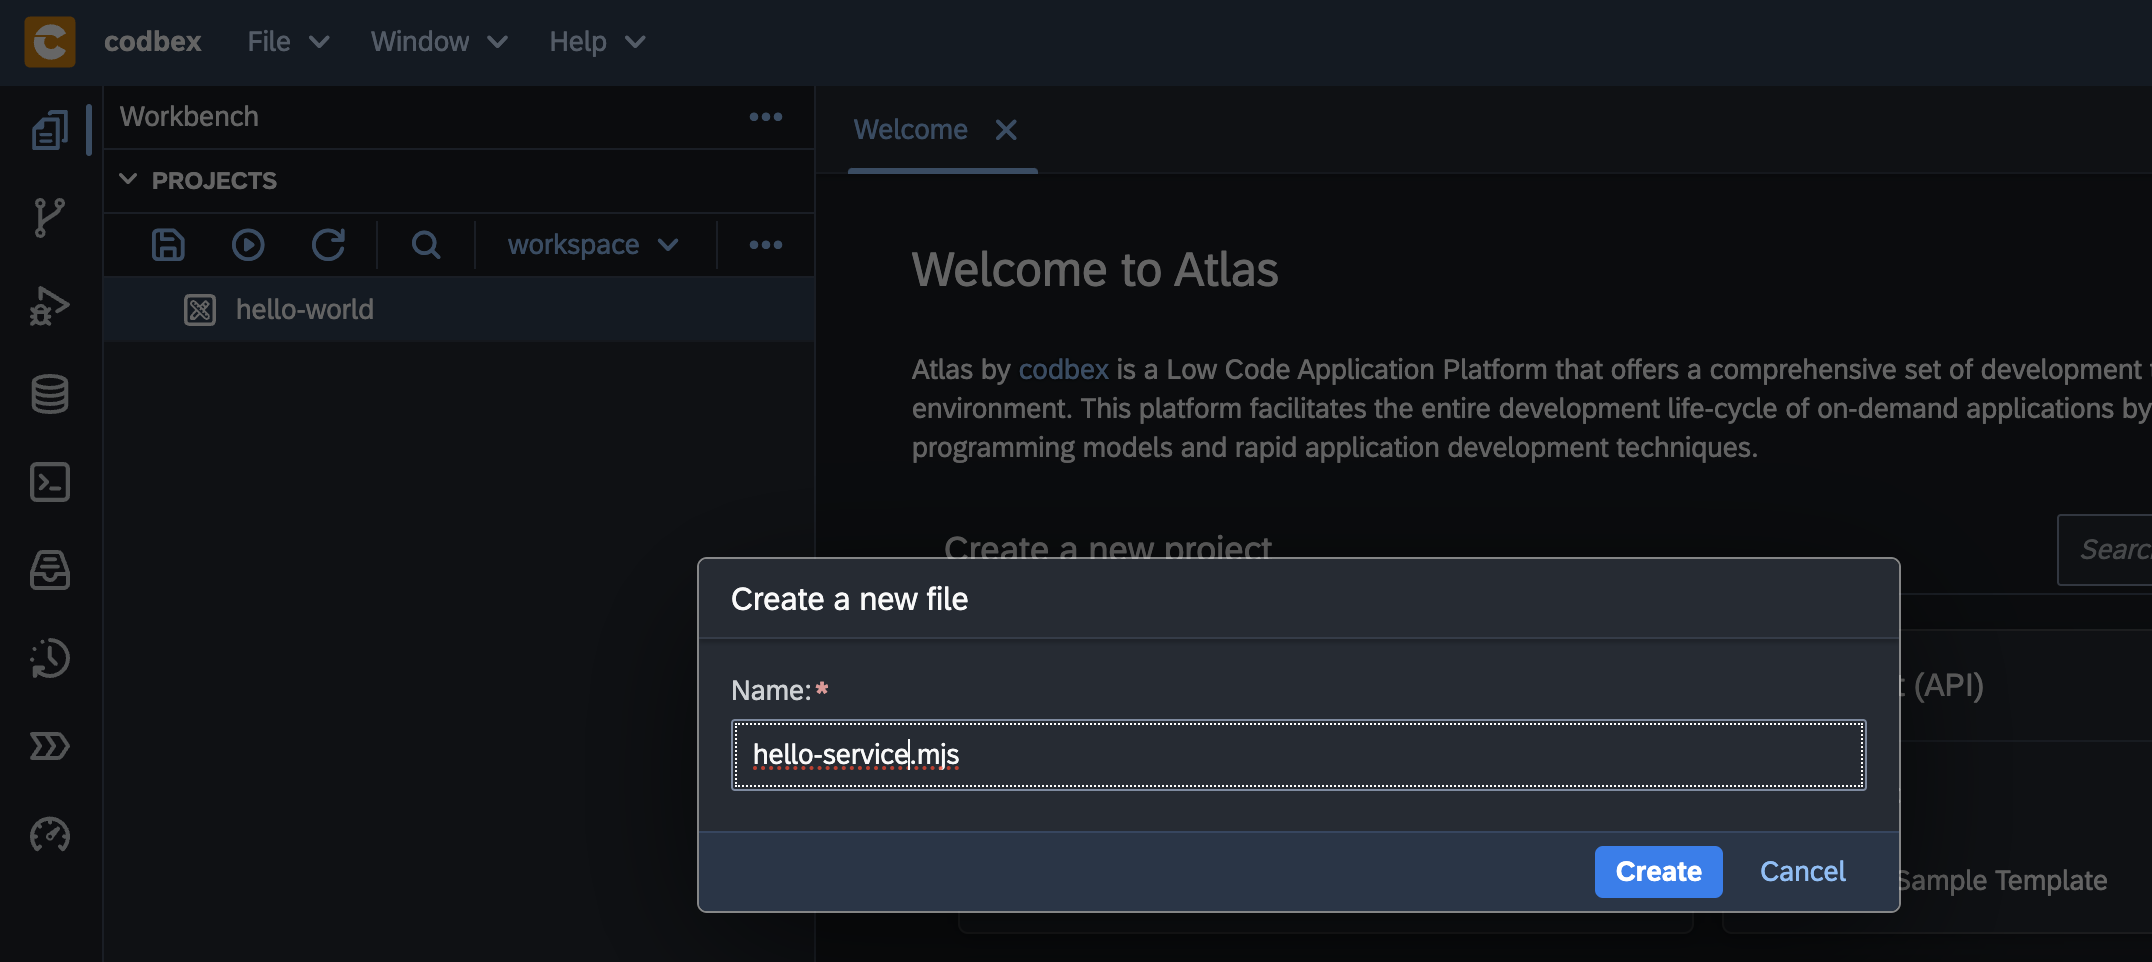
Task: Open the Monitoring gauge icon in sidebar
Action: pos(50,834)
